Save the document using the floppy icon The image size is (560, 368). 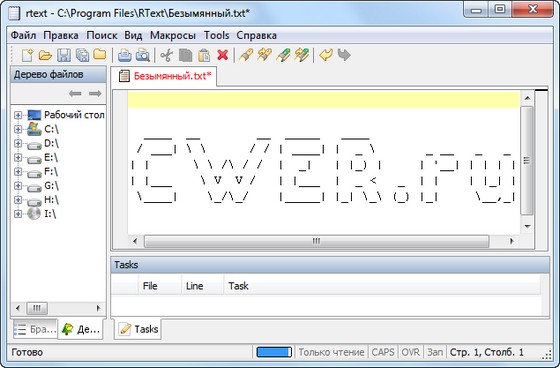coord(64,55)
